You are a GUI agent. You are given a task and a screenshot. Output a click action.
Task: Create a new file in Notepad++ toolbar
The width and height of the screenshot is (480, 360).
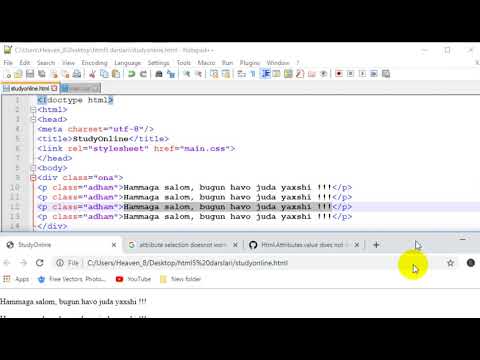[8, 74]
